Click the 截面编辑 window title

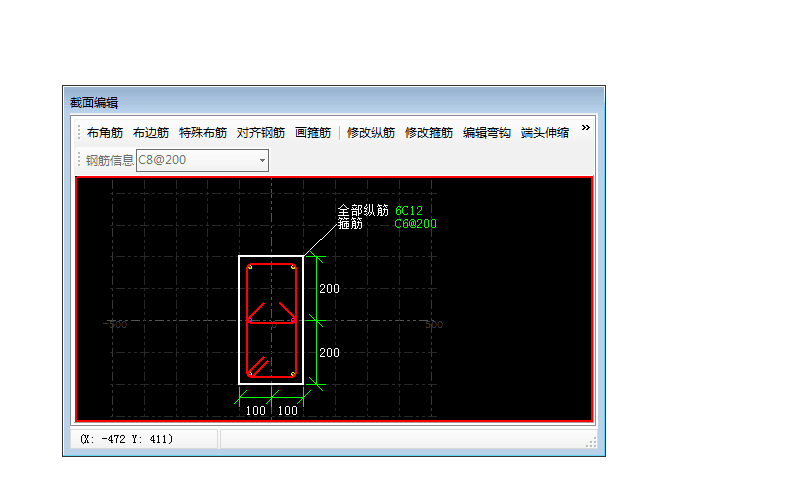94,103
